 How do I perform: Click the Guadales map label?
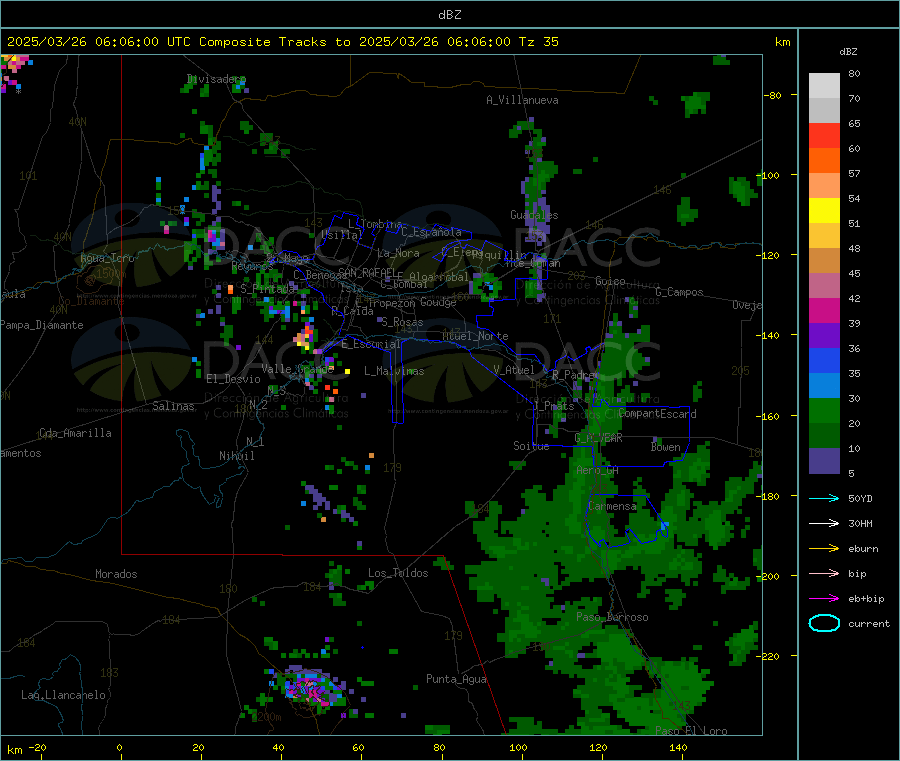(x=534, y=215)
